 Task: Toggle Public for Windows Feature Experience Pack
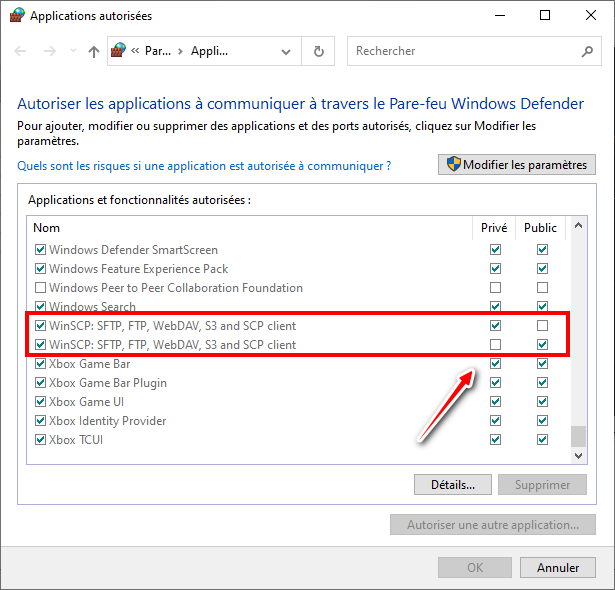pyautogui.click(x=542, y=269)
